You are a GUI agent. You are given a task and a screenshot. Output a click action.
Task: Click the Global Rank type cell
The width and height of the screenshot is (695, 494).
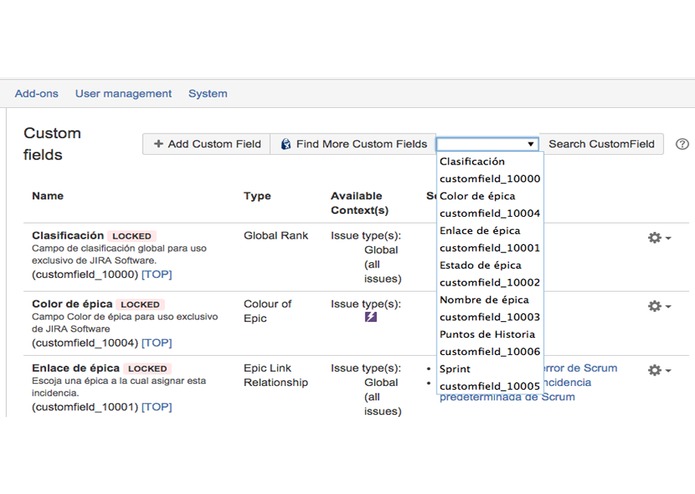(x=276, y=235)
